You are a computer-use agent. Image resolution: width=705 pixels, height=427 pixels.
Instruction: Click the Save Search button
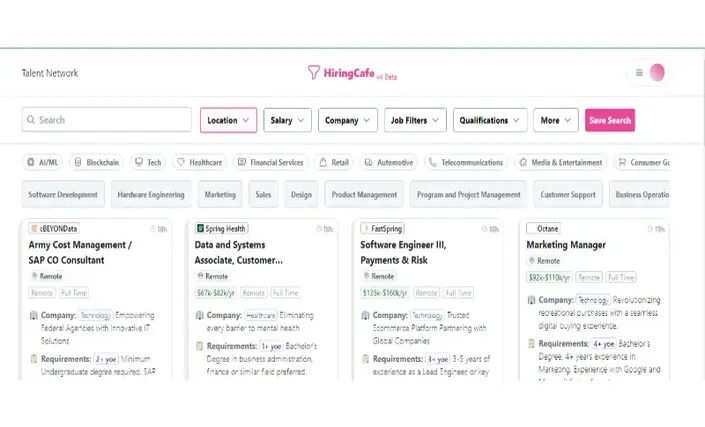(x=610, y=120)
